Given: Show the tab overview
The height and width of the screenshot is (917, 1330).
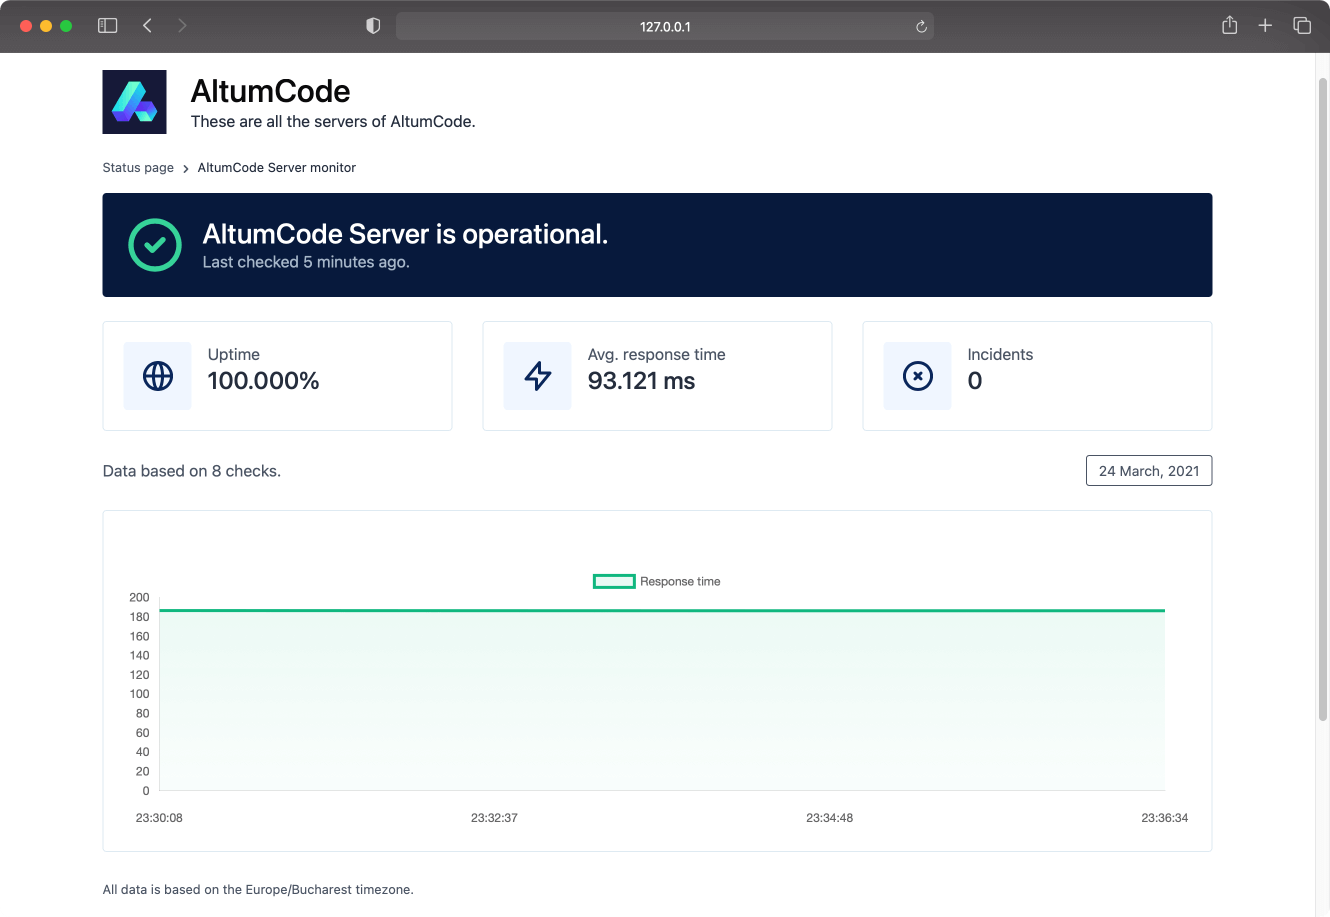Looking at the screenshot, I should pos(1302,26).
